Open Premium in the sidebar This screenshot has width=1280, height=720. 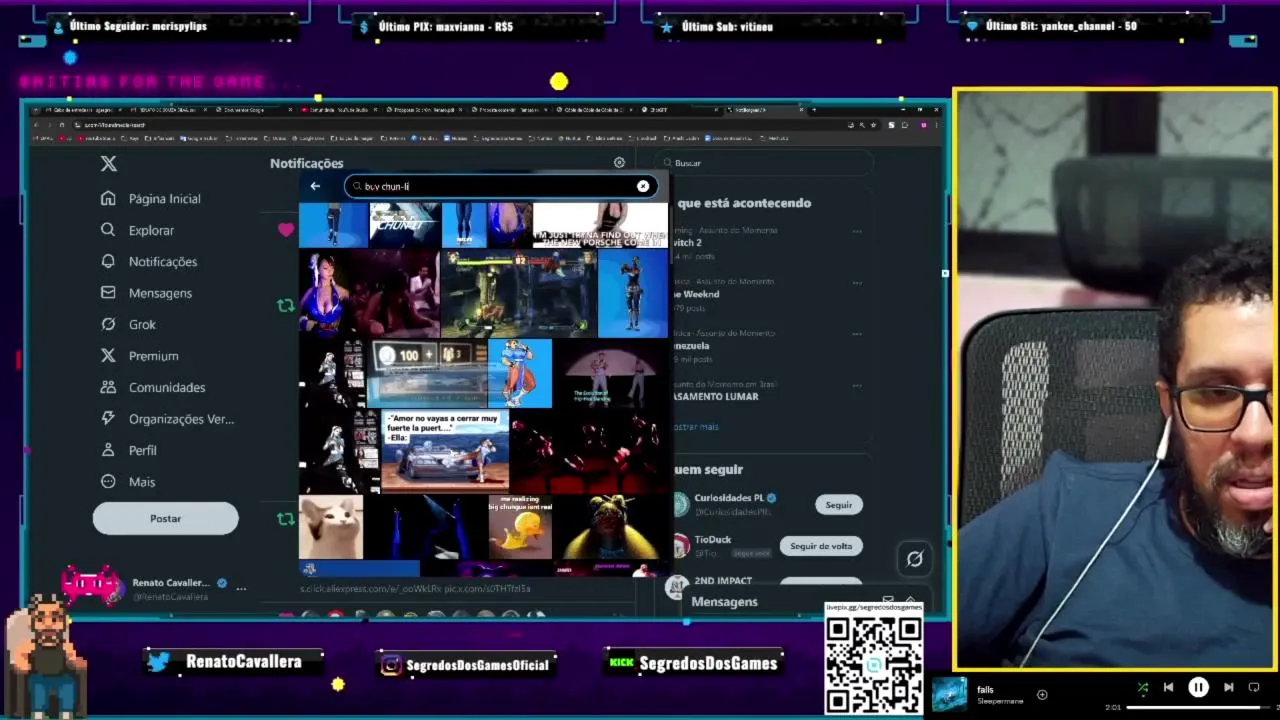139,356
